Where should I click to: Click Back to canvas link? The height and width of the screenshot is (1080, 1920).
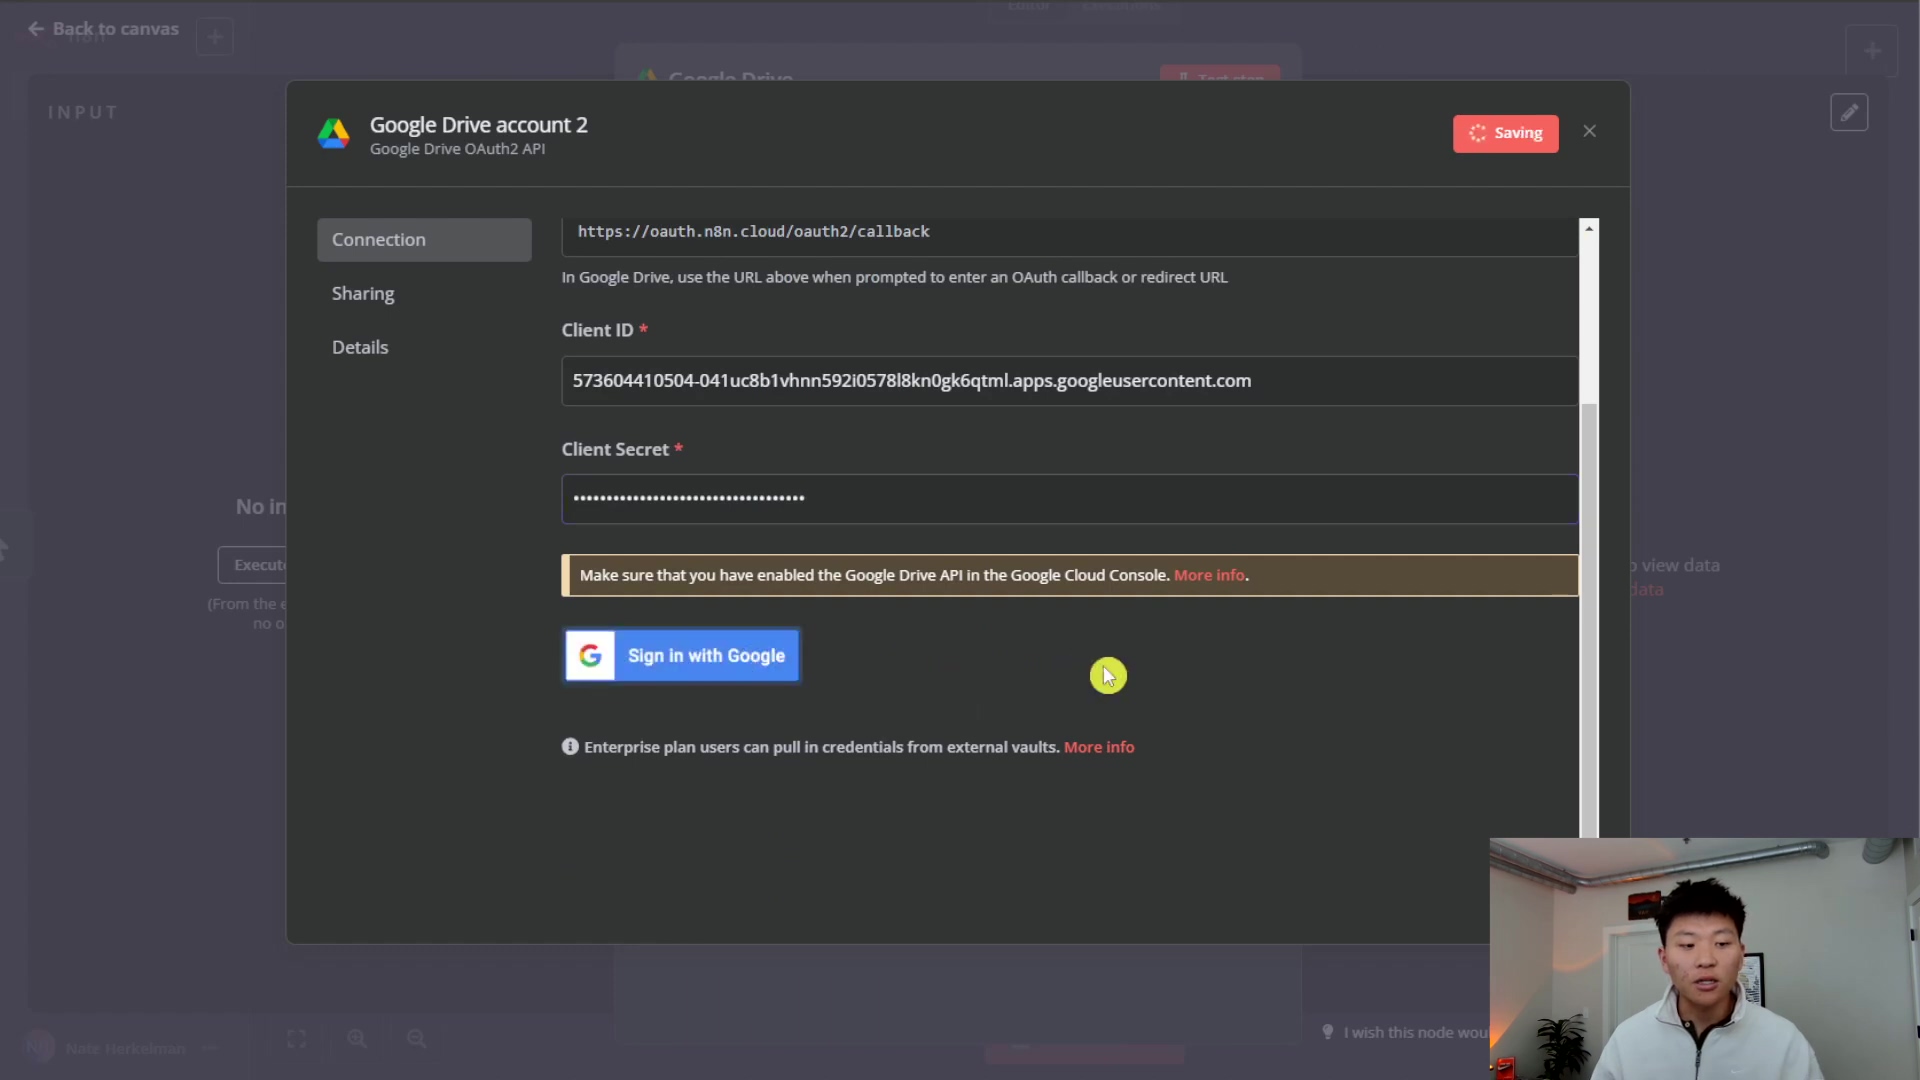coord(104,29)
